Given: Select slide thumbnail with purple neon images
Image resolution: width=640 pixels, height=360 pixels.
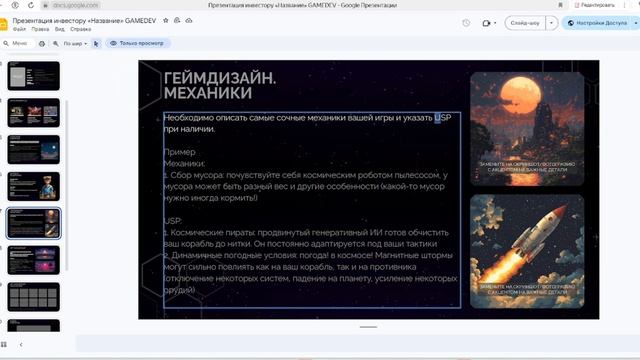Looking at the screenshot, I should (33, 260).
